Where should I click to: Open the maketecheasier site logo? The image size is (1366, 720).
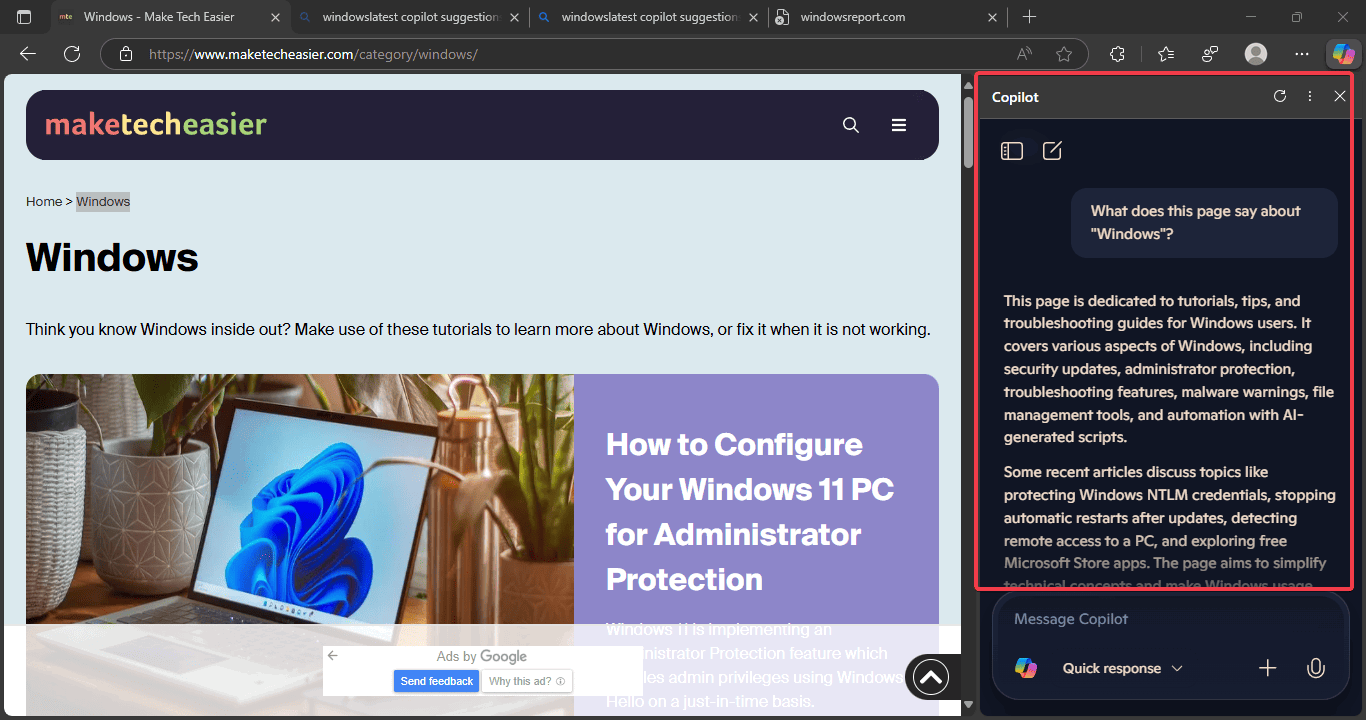tap(156, 125)
